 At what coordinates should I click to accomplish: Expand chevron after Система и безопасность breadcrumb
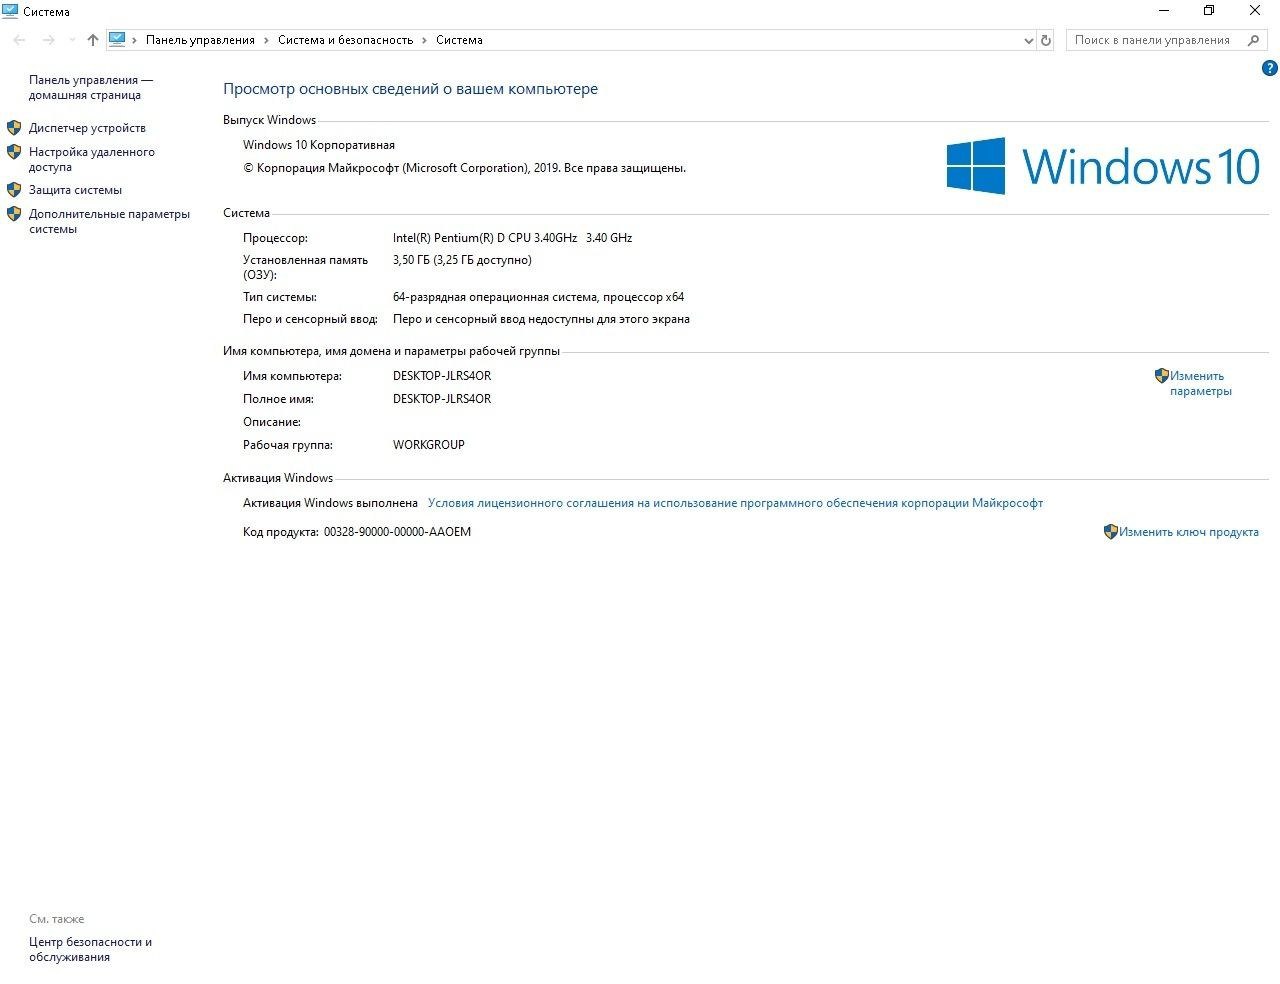(x=424, y=40)
